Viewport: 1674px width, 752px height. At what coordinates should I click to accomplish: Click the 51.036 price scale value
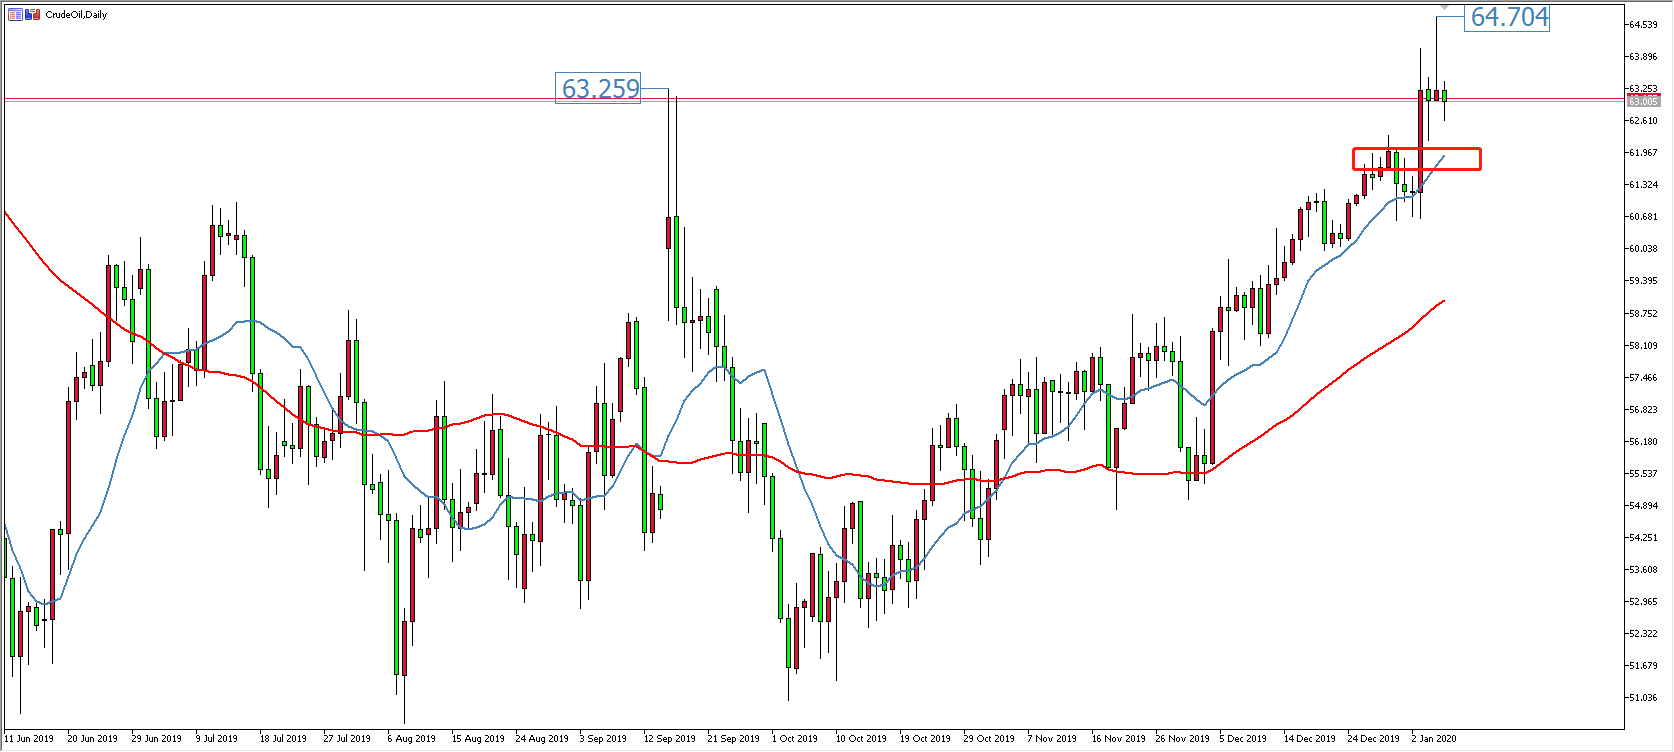1644,698
